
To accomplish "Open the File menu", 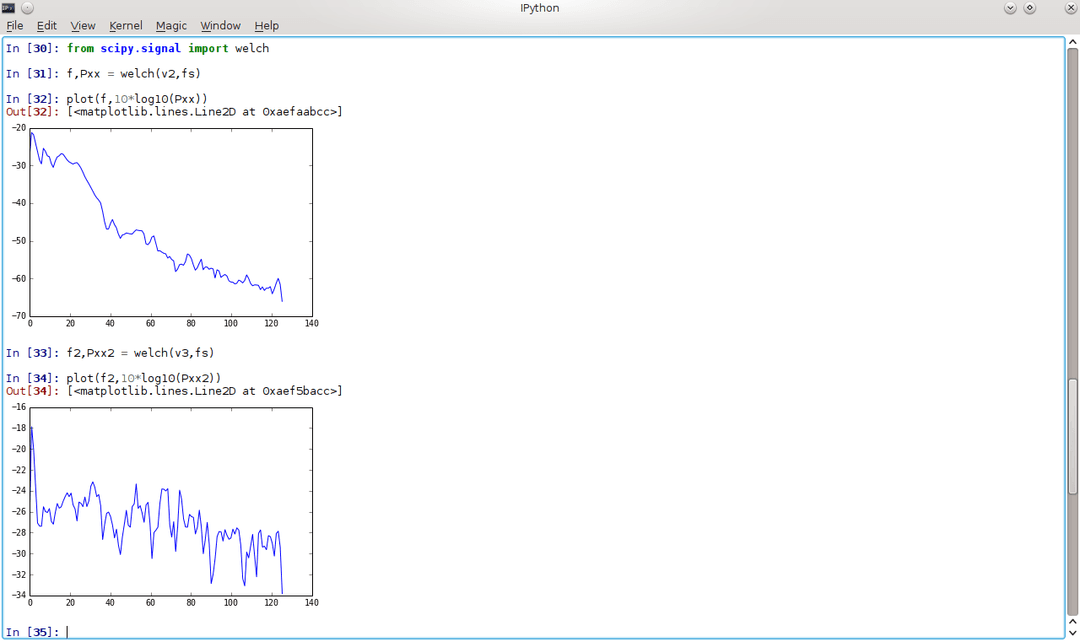I will (14, 25).
